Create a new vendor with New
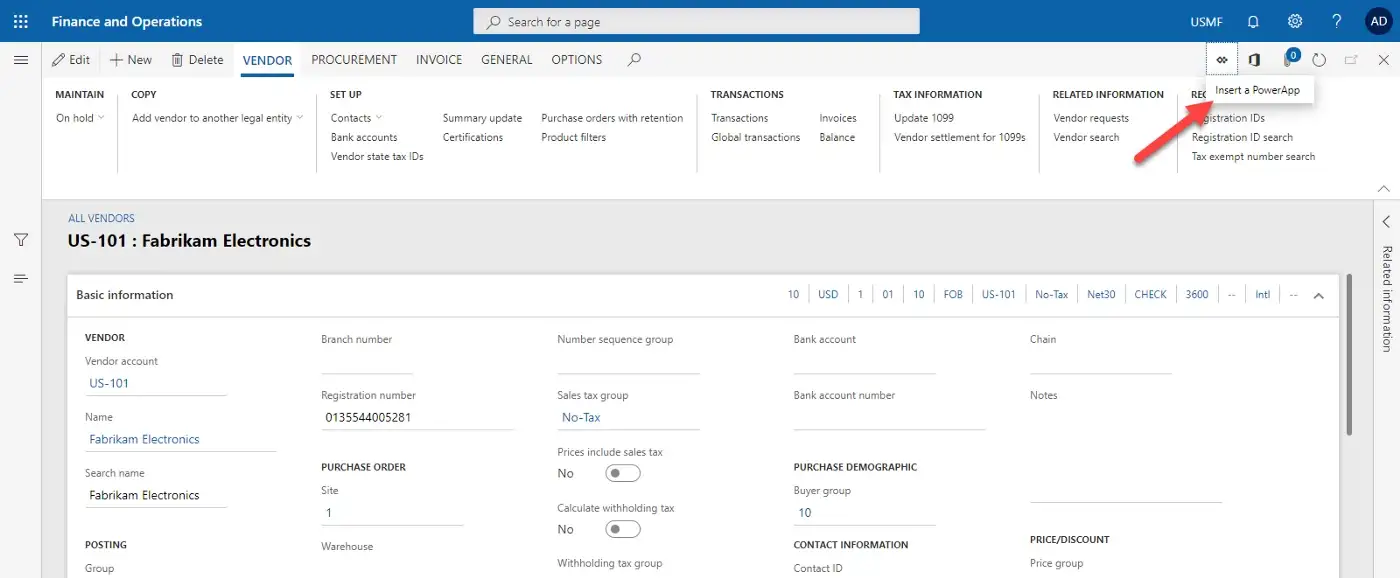 [131, 60]
